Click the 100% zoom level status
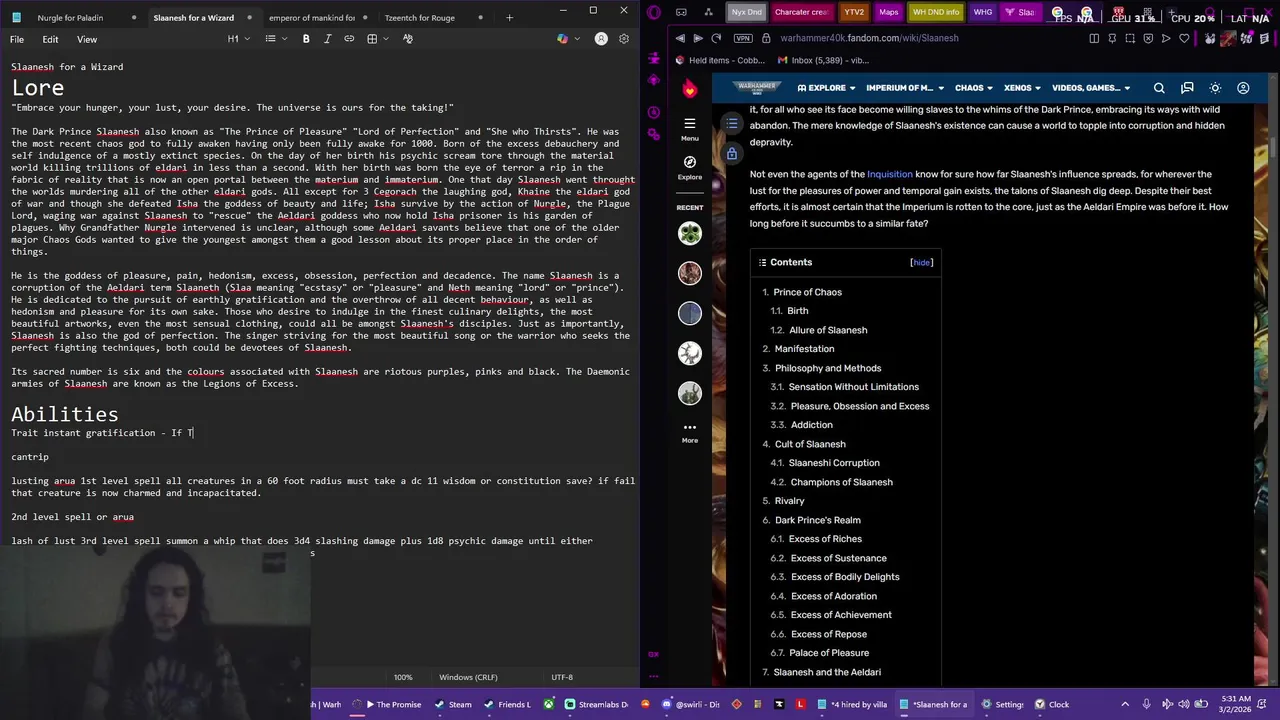The height and width of the screenshot is (720, 1280). pos(403,677)
